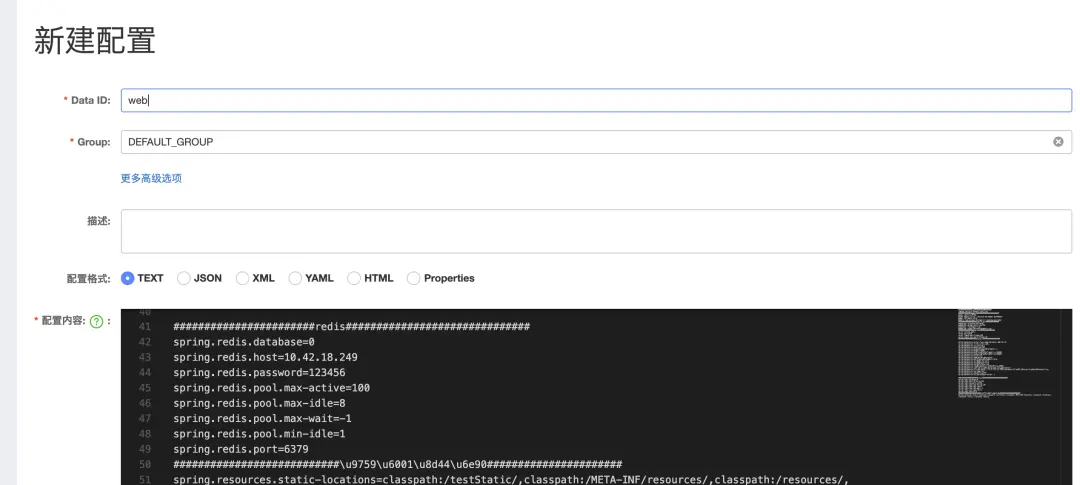This screenshot has width=1080, height=485.
Task: Click the comment line with \u9759\u6001 escapes
Action: [x=397, y=464]
